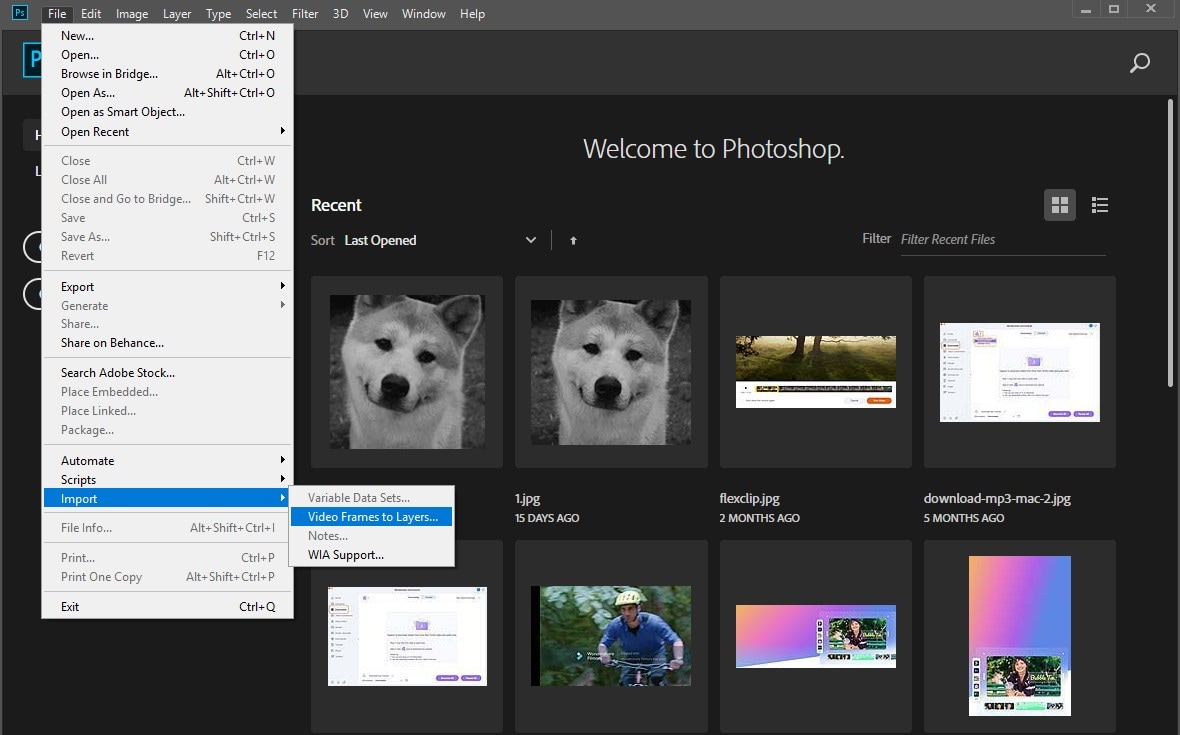Click the Import menu entry

point(167,499)
